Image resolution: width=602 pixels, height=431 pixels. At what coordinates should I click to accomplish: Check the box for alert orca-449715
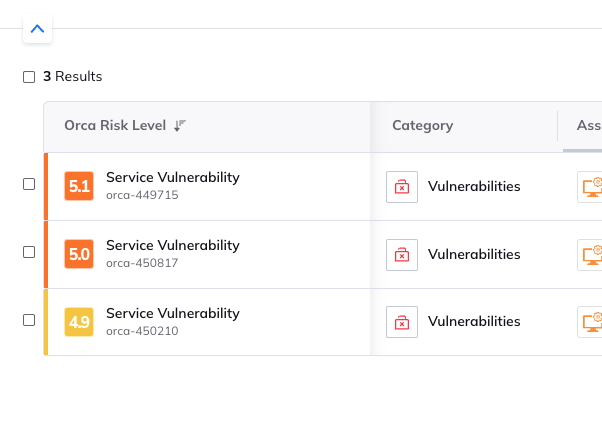[29, 184]
